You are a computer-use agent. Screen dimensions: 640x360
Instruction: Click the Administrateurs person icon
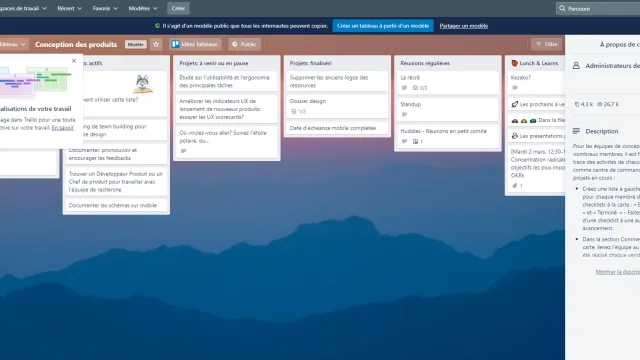(576, 66)
